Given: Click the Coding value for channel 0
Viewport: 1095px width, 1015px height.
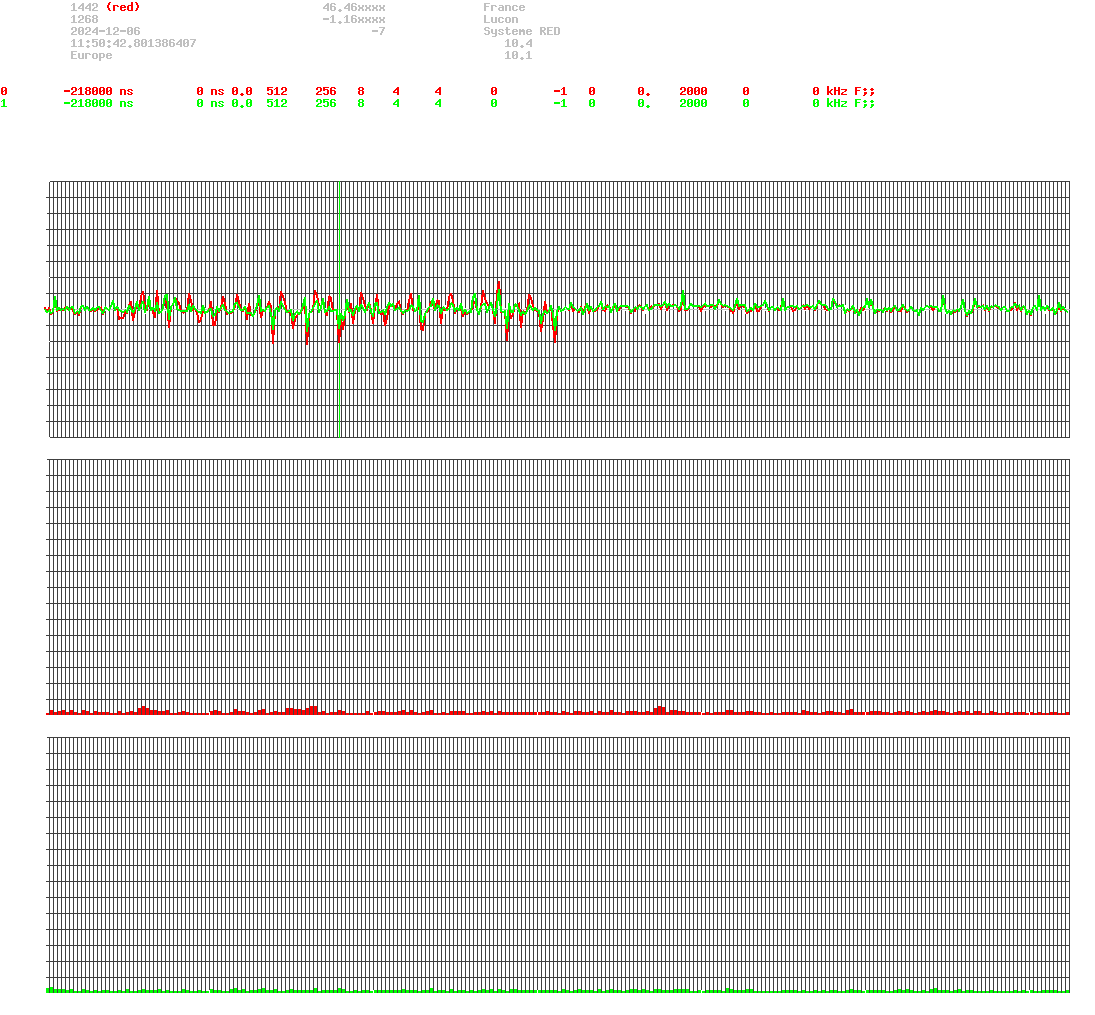Looking at the screenshot, I should click(x=591, y=91).
